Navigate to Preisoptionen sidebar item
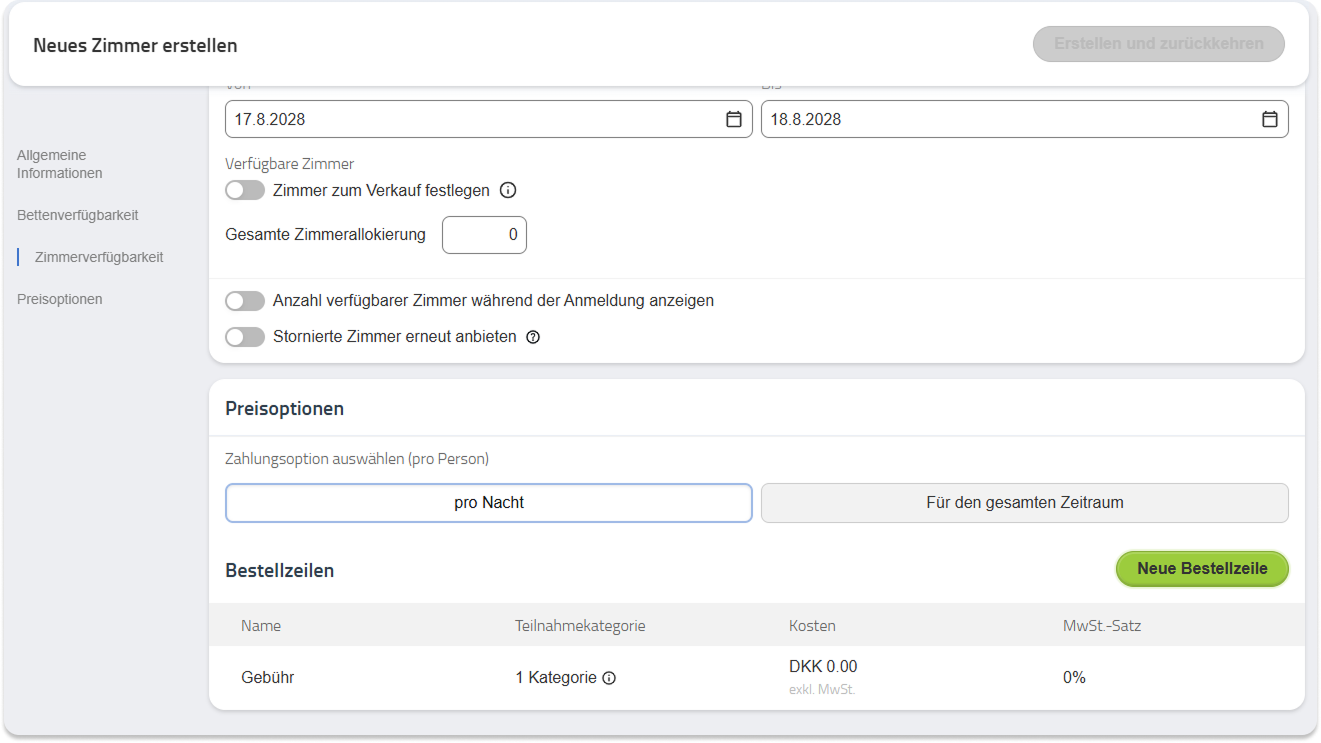 point(60,299)
